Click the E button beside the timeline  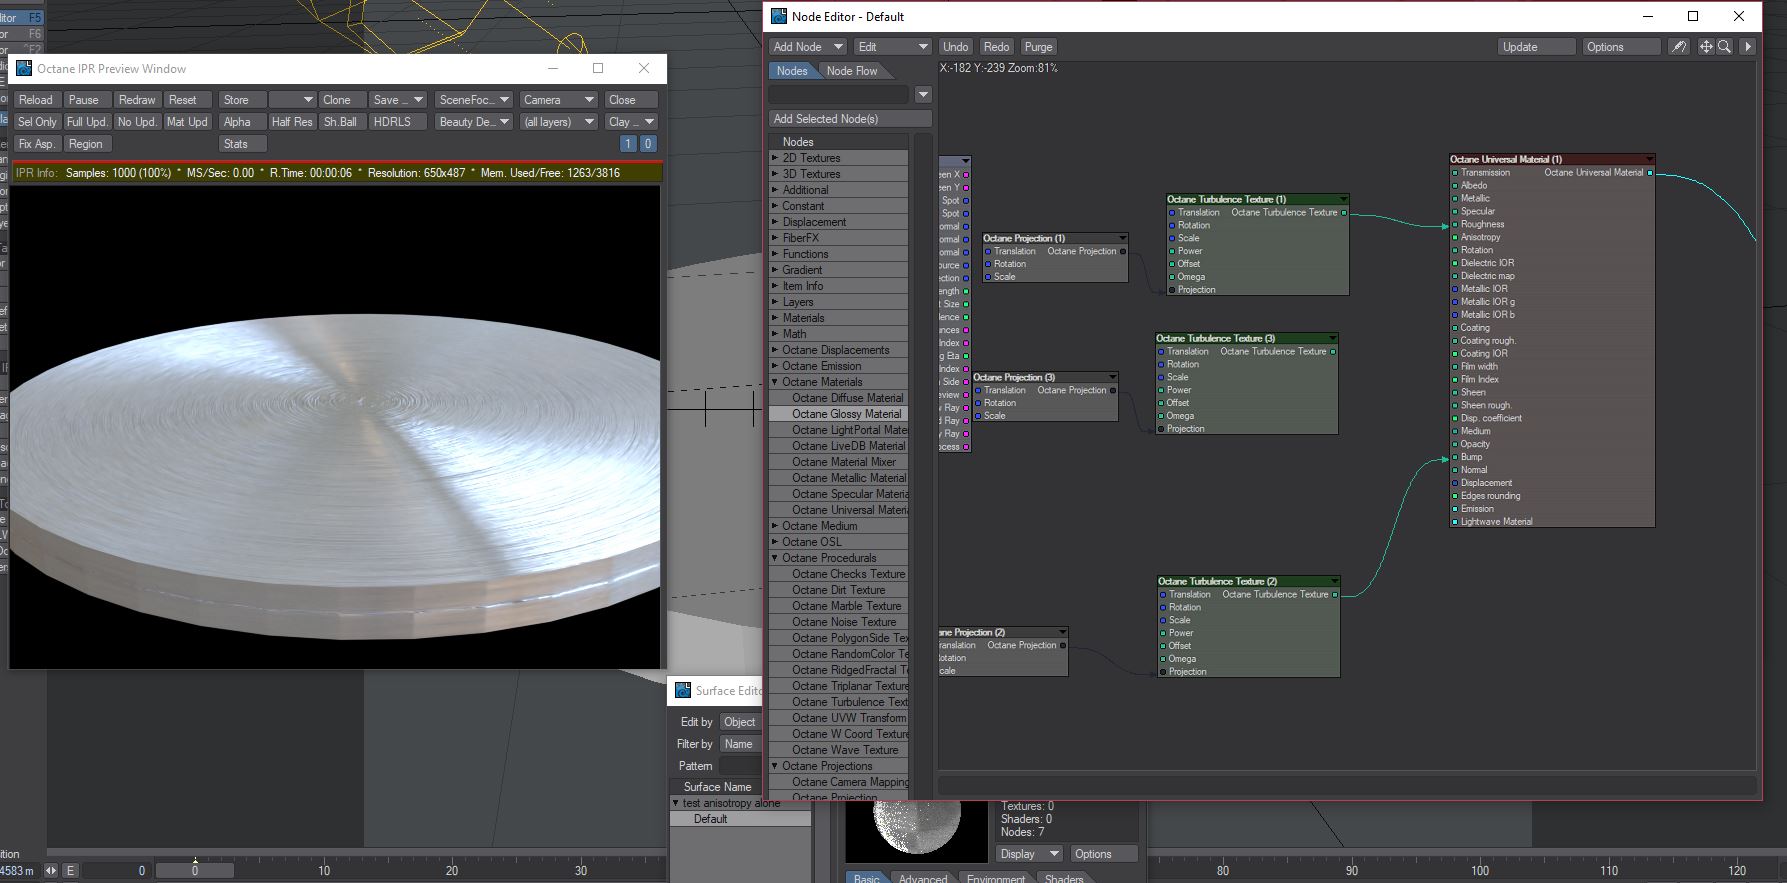pos(70,871)
